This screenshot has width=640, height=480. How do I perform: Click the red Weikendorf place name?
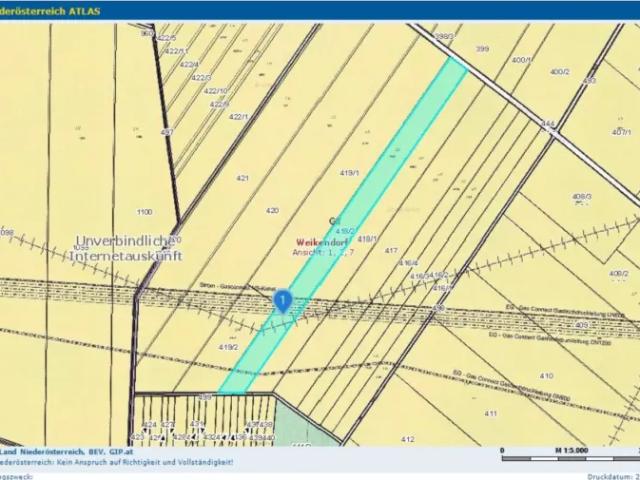click(321, 242)
